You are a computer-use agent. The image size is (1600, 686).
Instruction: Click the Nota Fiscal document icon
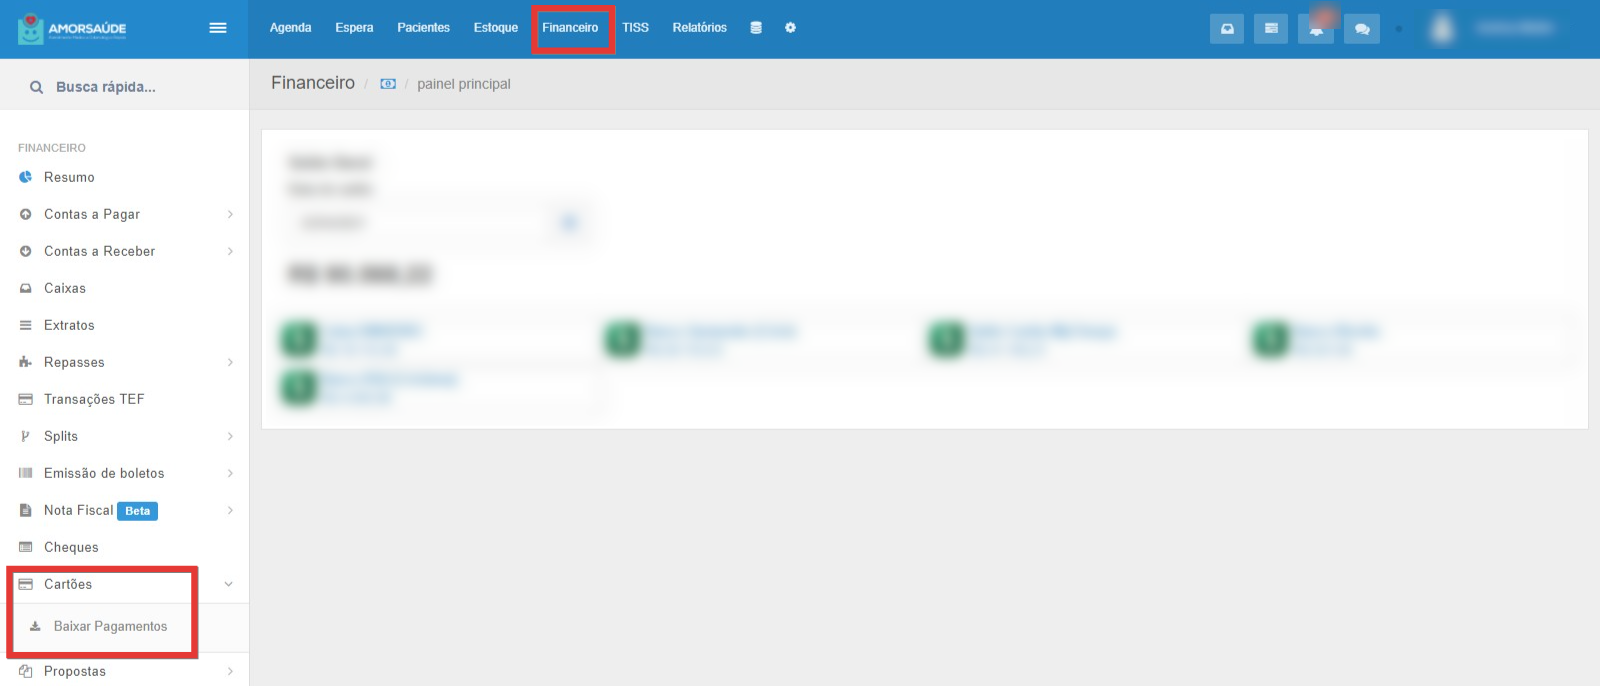(26, 510)
